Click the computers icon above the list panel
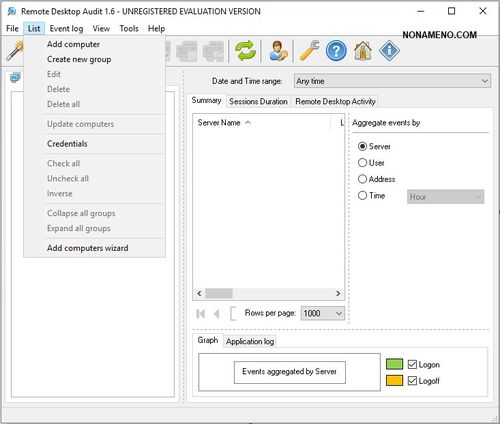This screenshot has width=500, height=424. [15, 78]
